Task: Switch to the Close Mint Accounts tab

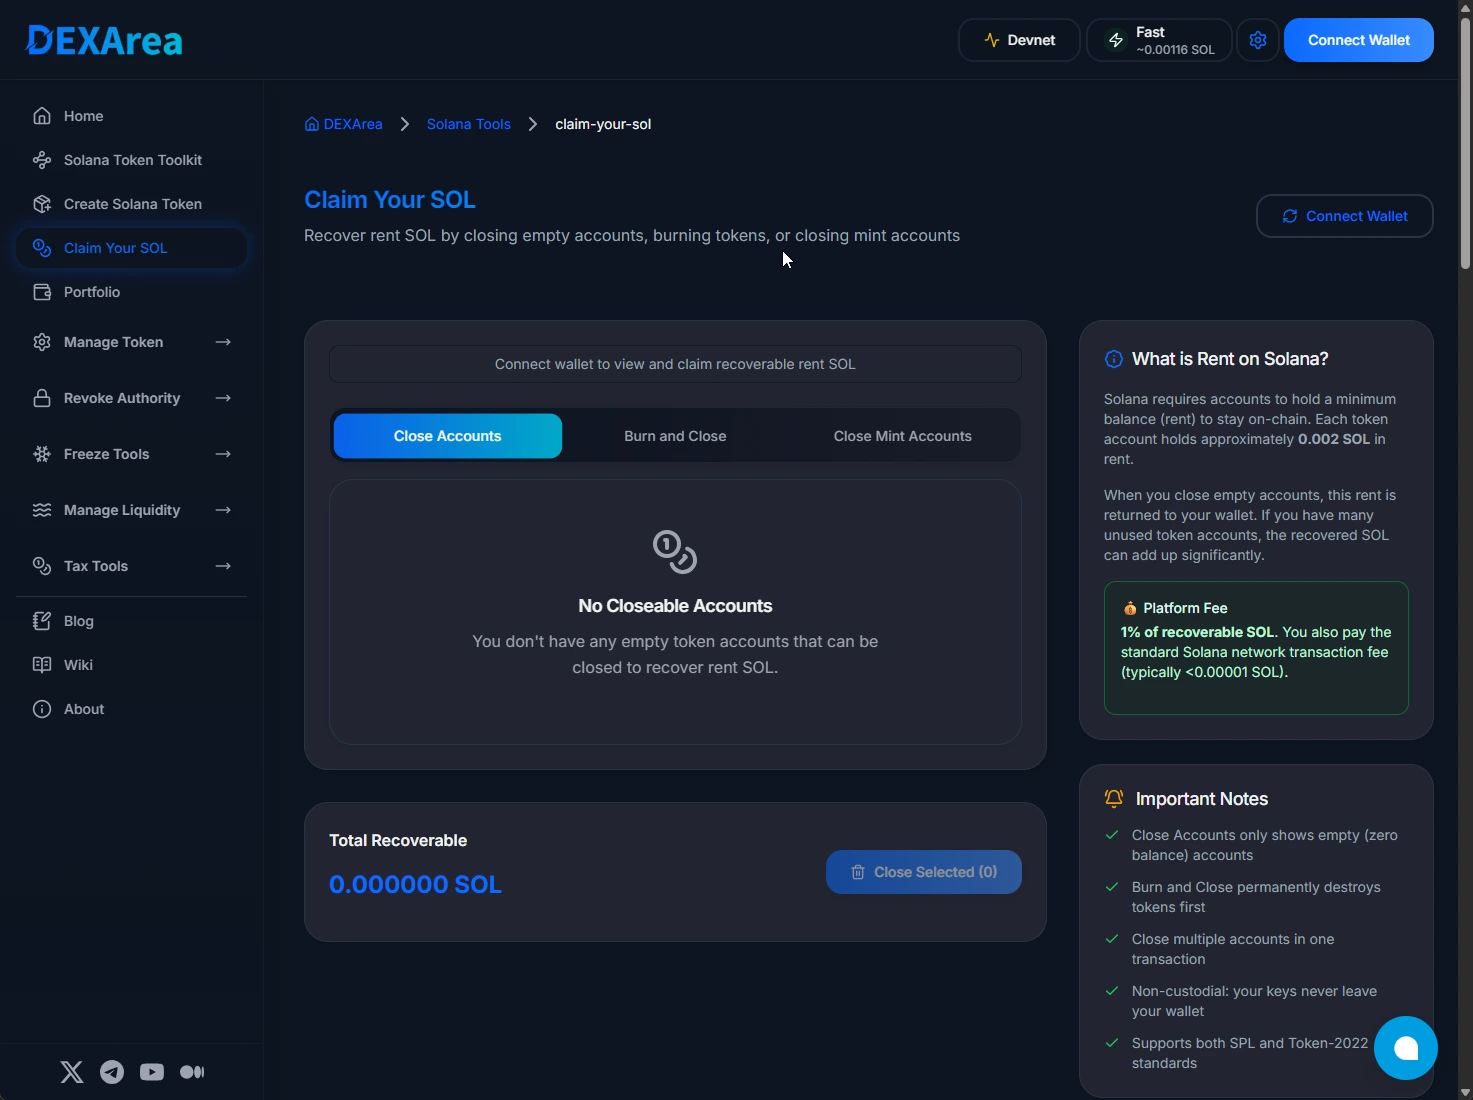Action: pos(902,435)
